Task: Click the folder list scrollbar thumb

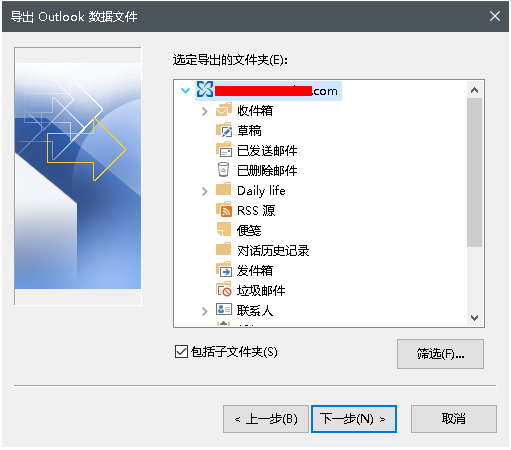Action: [475, 172]
